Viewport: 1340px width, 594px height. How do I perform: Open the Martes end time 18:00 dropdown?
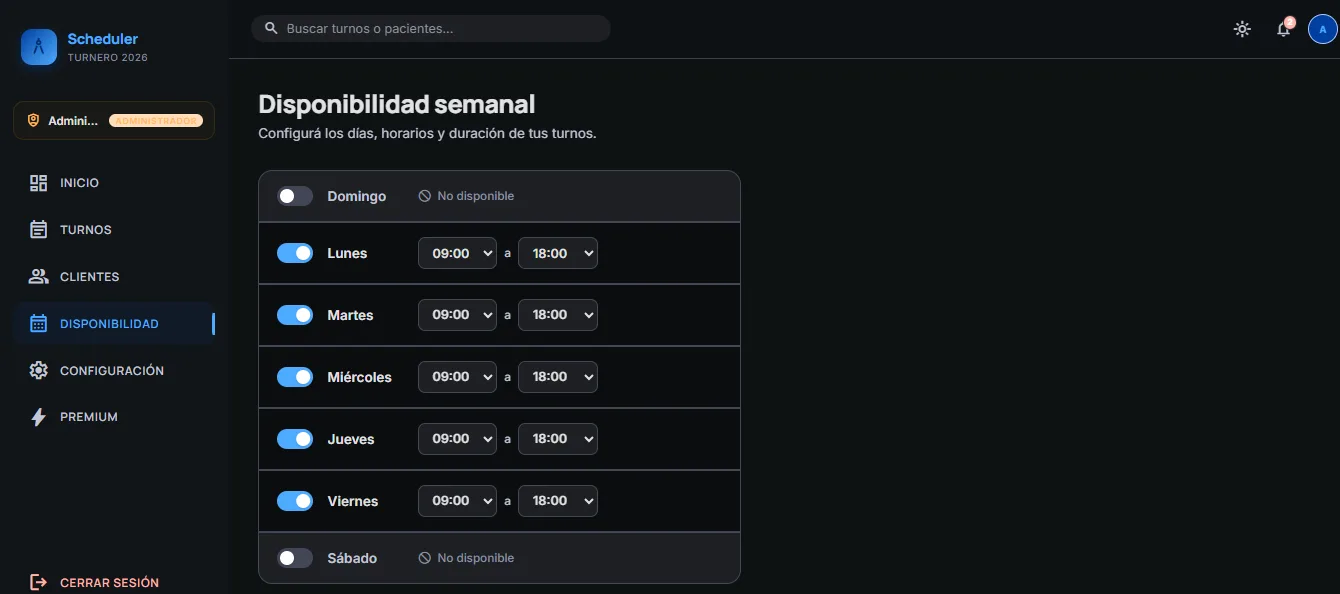click(x=558, y=315)
